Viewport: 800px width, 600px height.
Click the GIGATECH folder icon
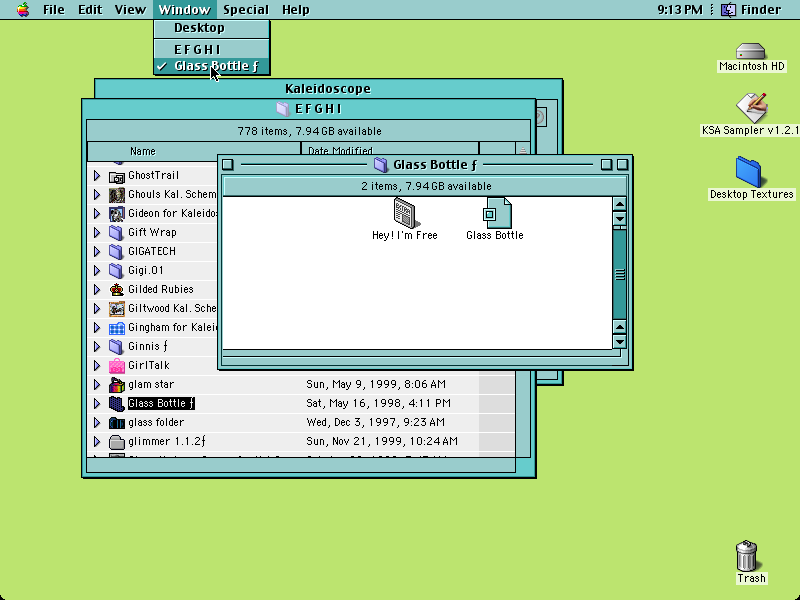[117, 252]
